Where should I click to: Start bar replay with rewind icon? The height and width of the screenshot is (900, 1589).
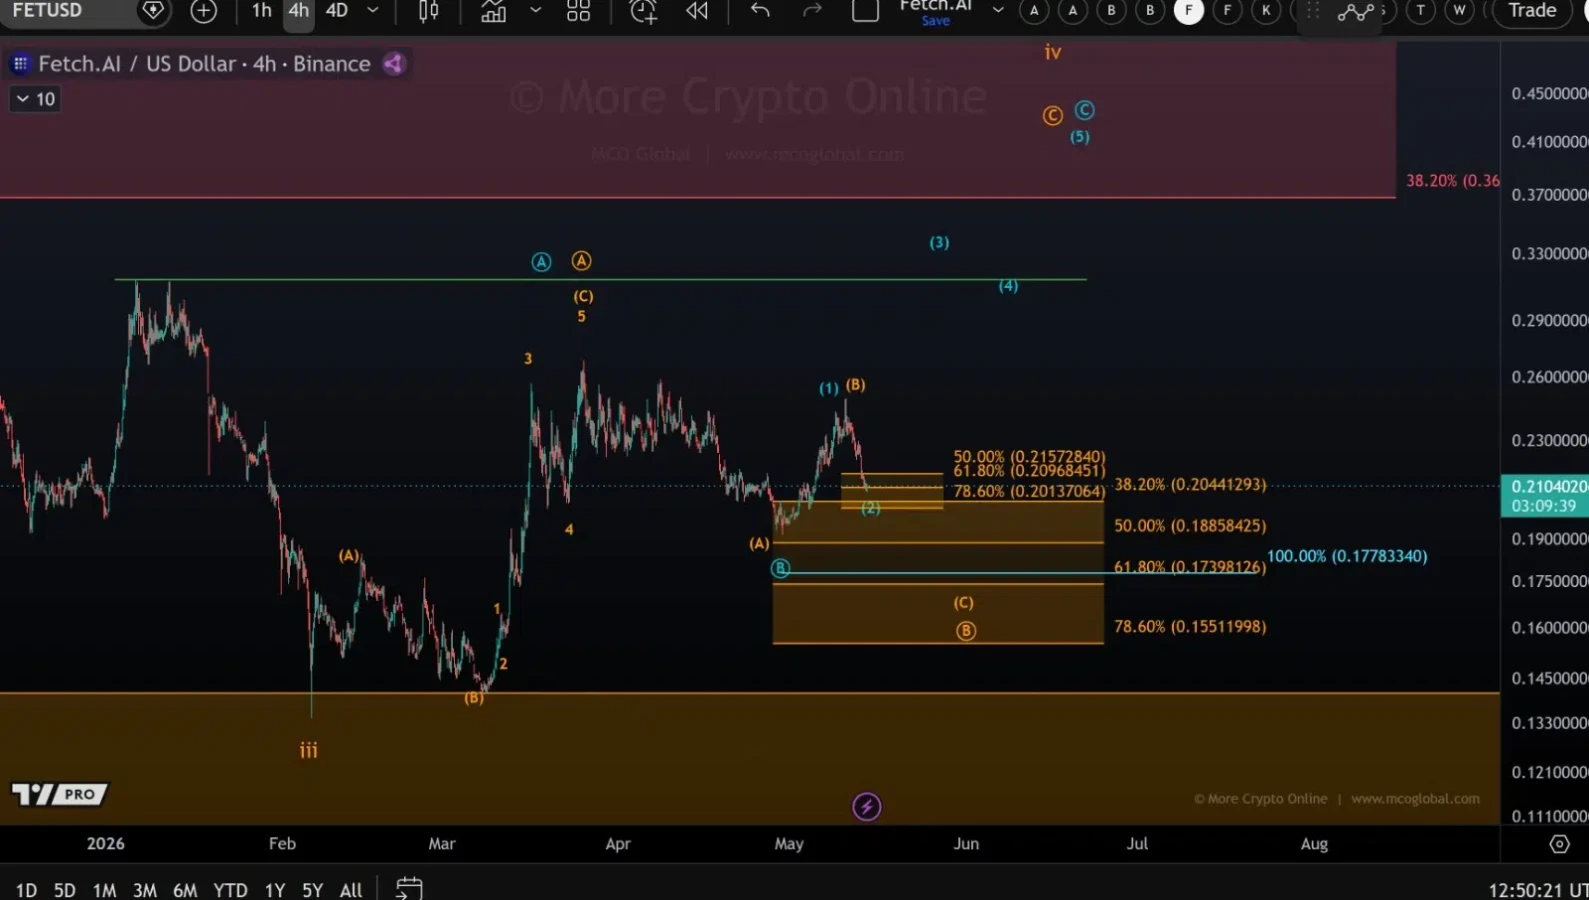click(697, 11)
